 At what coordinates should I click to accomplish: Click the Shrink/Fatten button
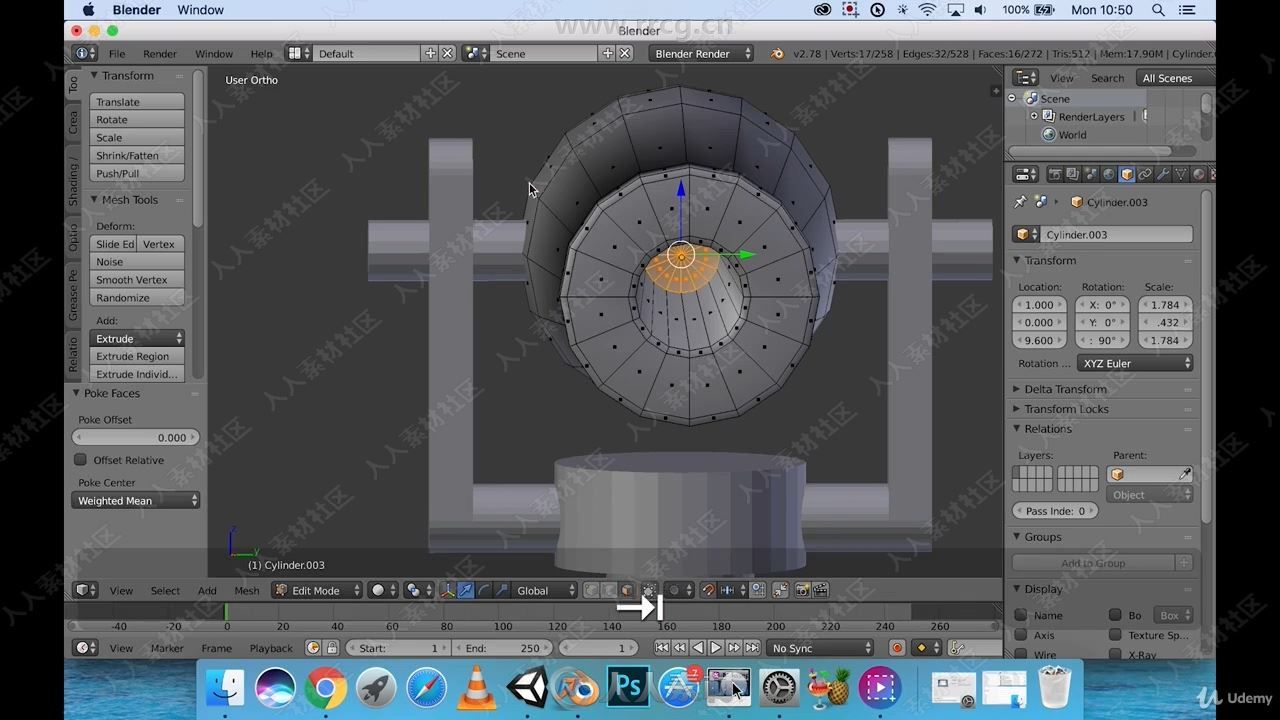coord(137,155)
